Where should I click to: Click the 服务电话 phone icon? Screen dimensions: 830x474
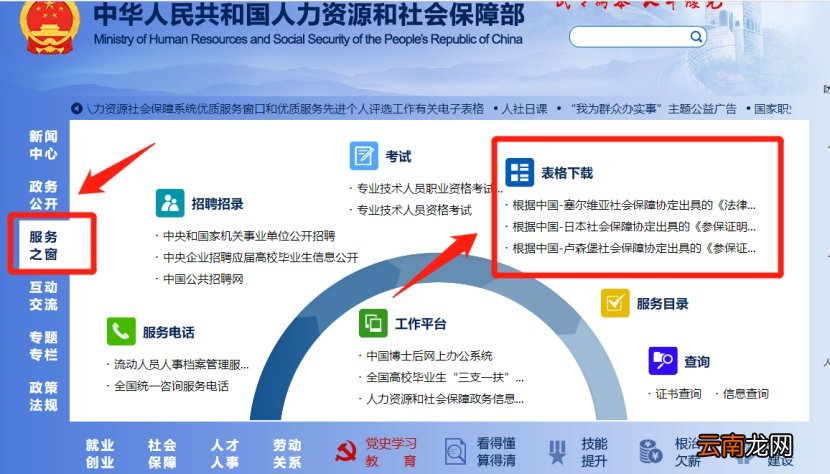[x=121, y=332]
